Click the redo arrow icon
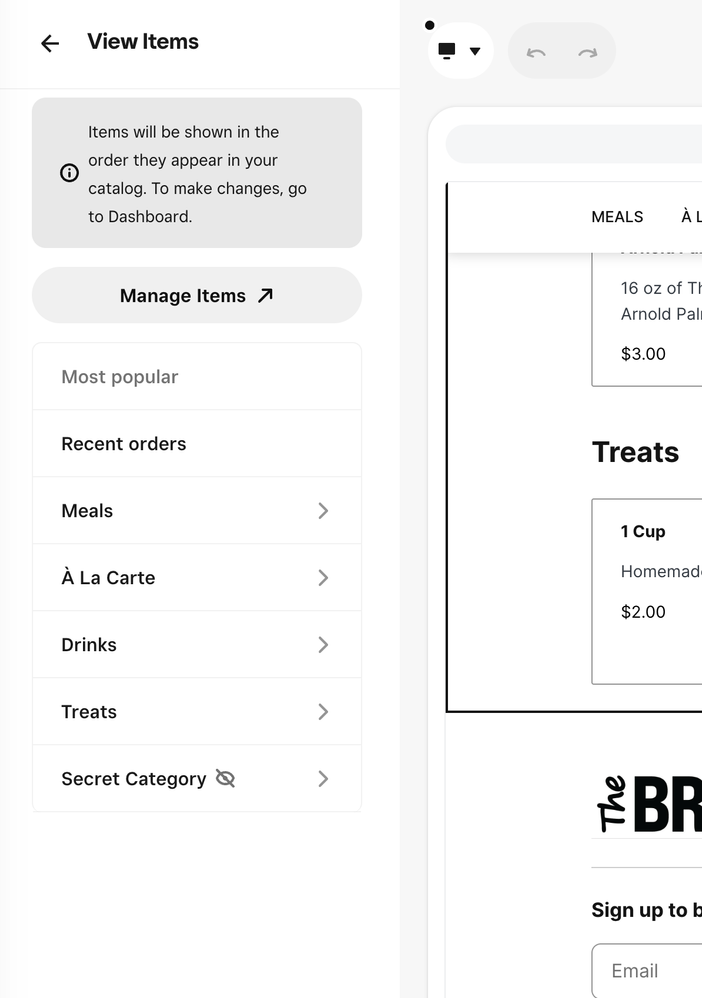This screenshot has height=998, width=702. coord(588,52)
